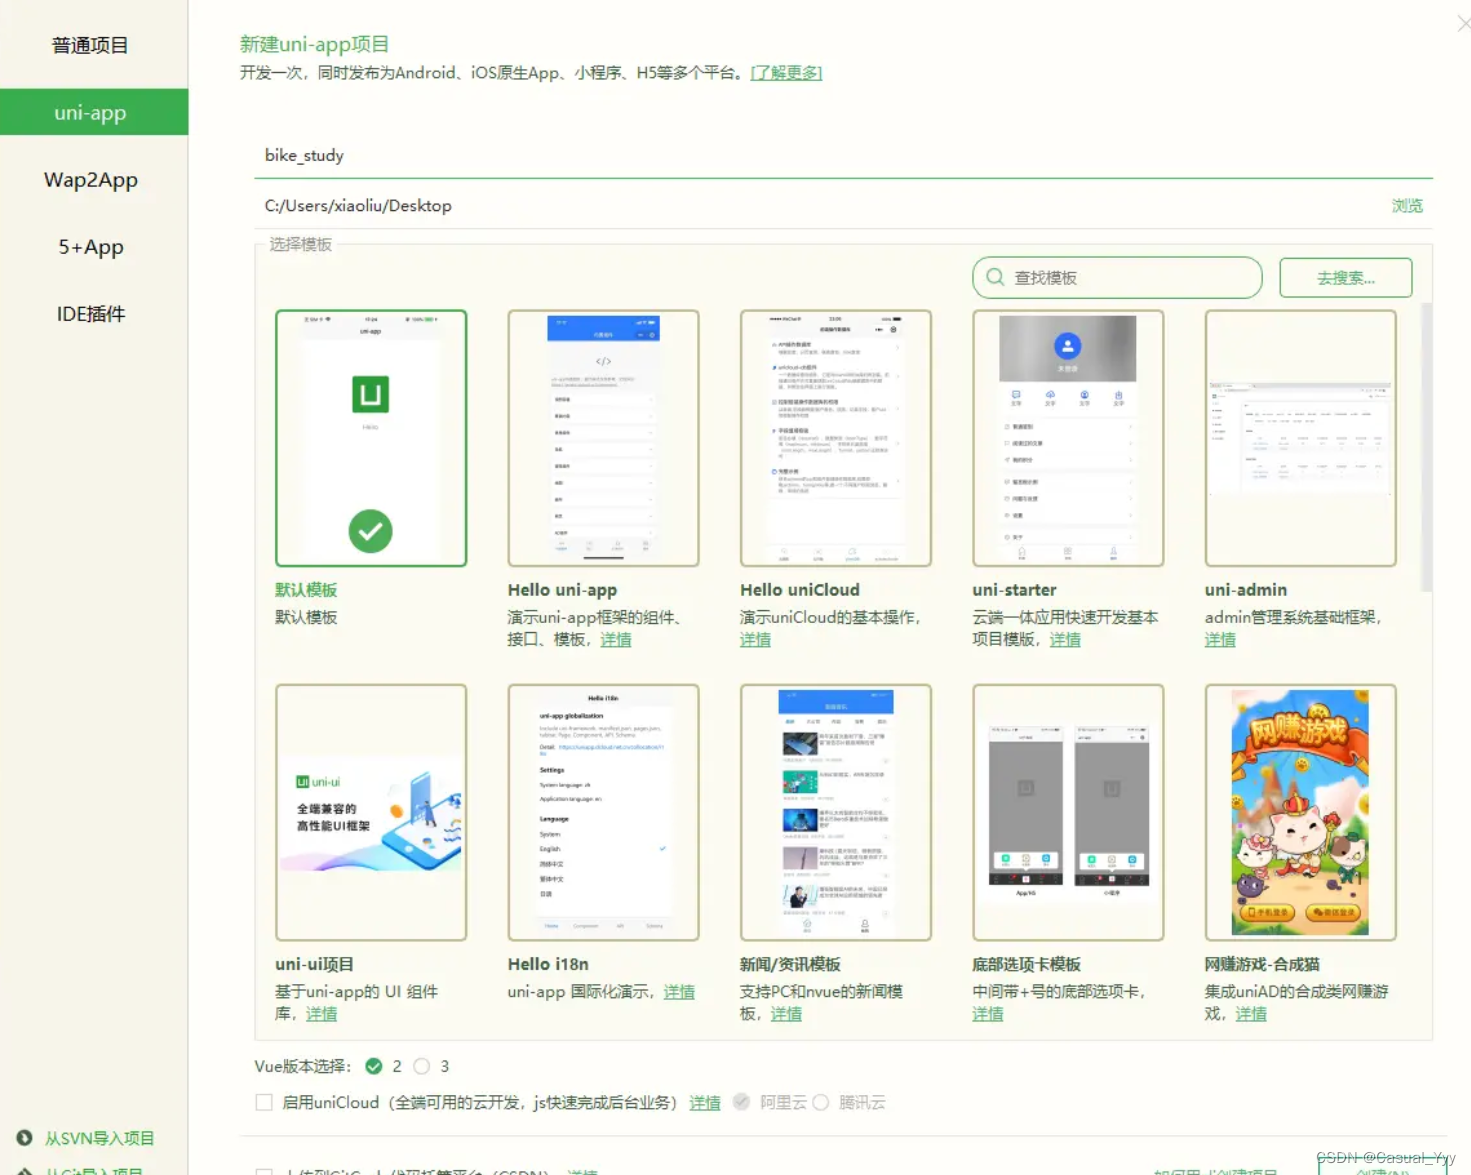Screen dimensions: 1471x1175
Task: Choose the 新闻/资讯模板 template thumbnail
Action: [836, 812]
